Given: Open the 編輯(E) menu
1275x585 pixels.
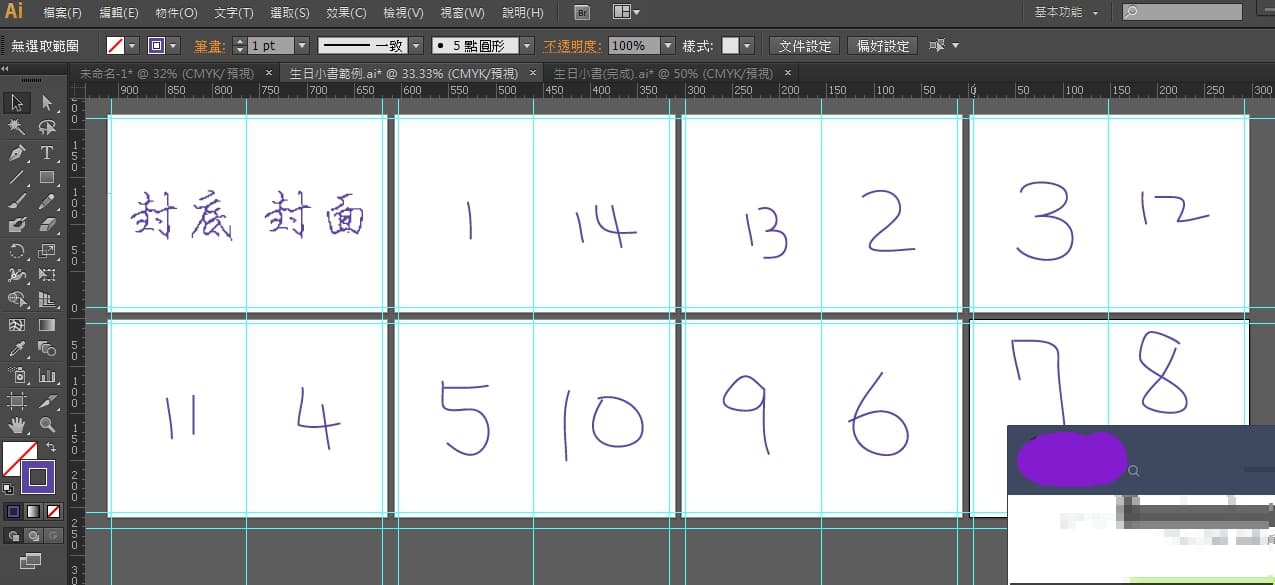Looking at the screenshot, I should point(120,13).
